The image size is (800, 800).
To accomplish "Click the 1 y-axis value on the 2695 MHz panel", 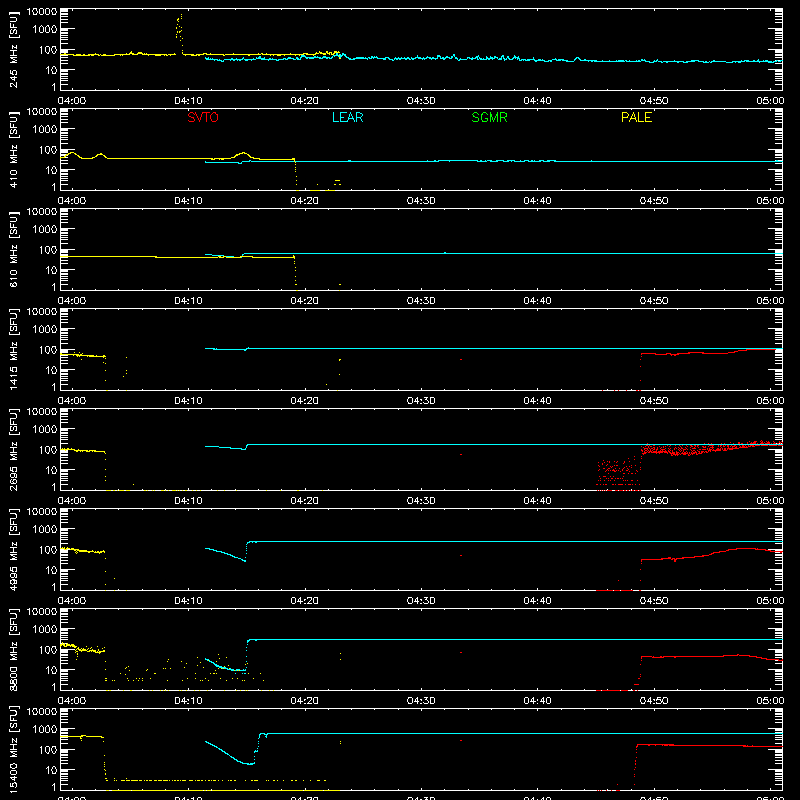I will (54, 487).
